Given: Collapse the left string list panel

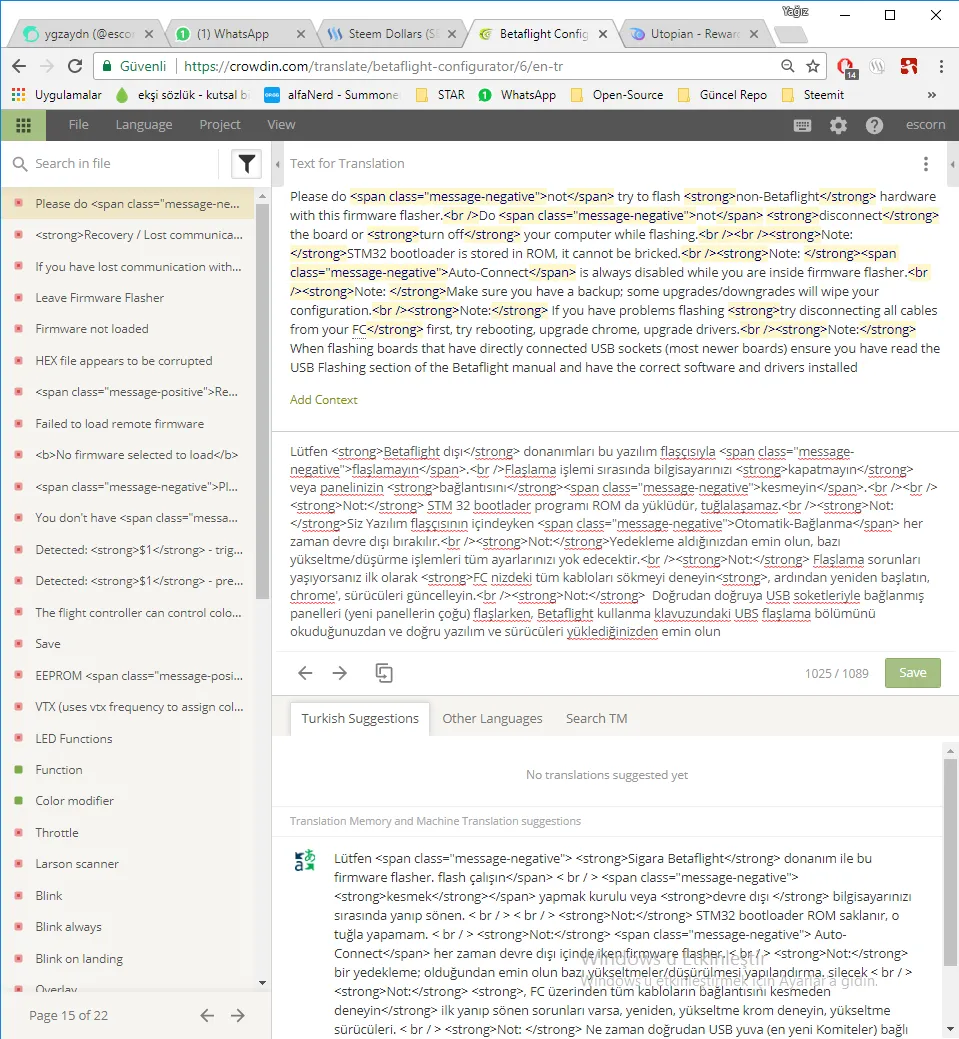Looking at the screenshot, I should (278, 164).
